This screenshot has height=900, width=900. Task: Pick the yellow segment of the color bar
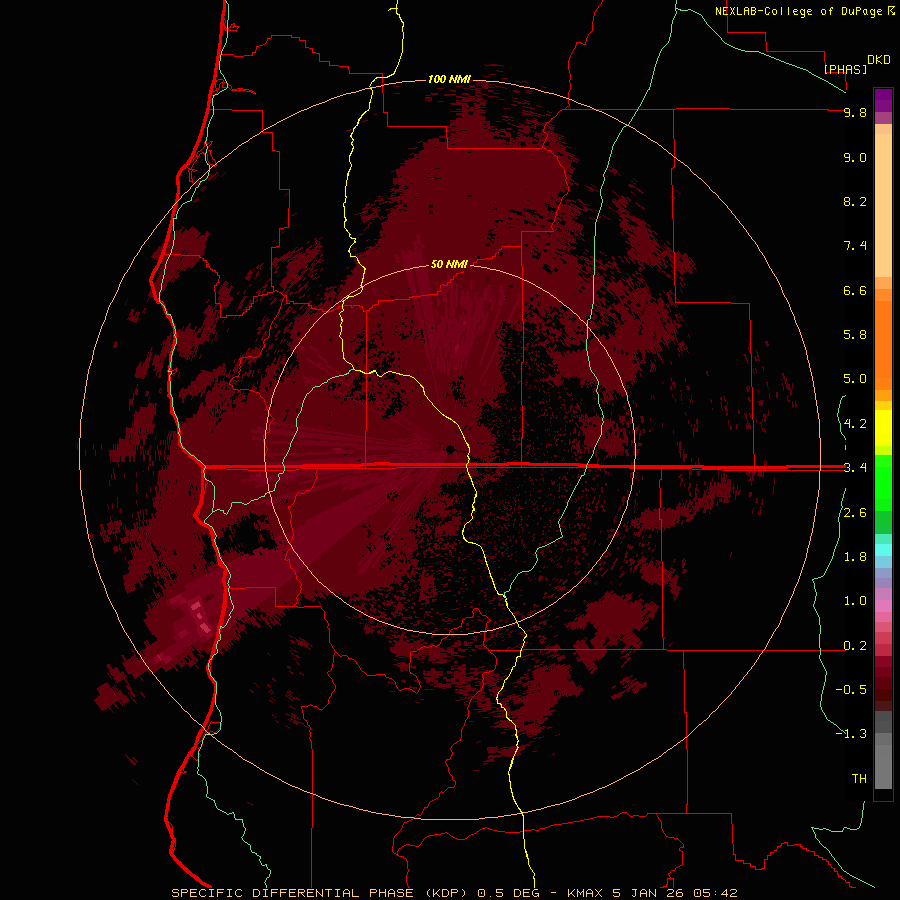(x=883, y=428)
